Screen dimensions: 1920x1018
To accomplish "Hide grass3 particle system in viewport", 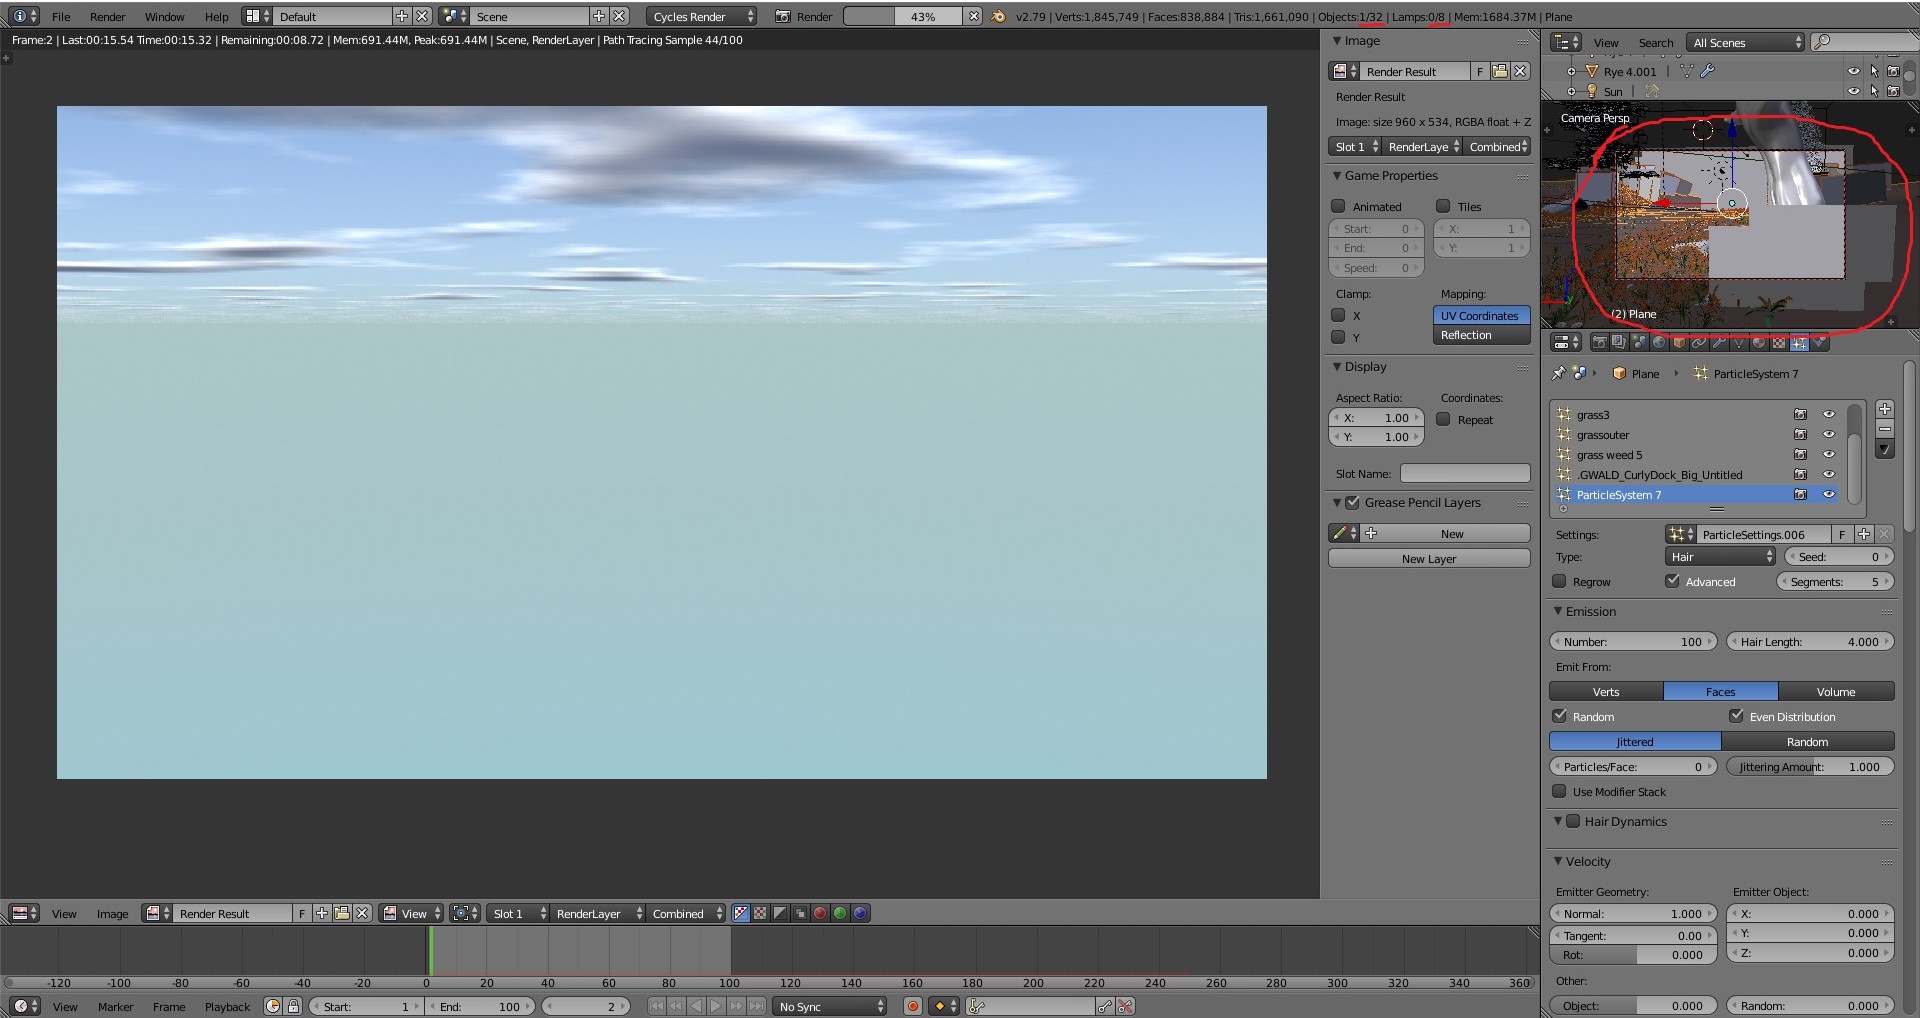I will pos(1830,415).
